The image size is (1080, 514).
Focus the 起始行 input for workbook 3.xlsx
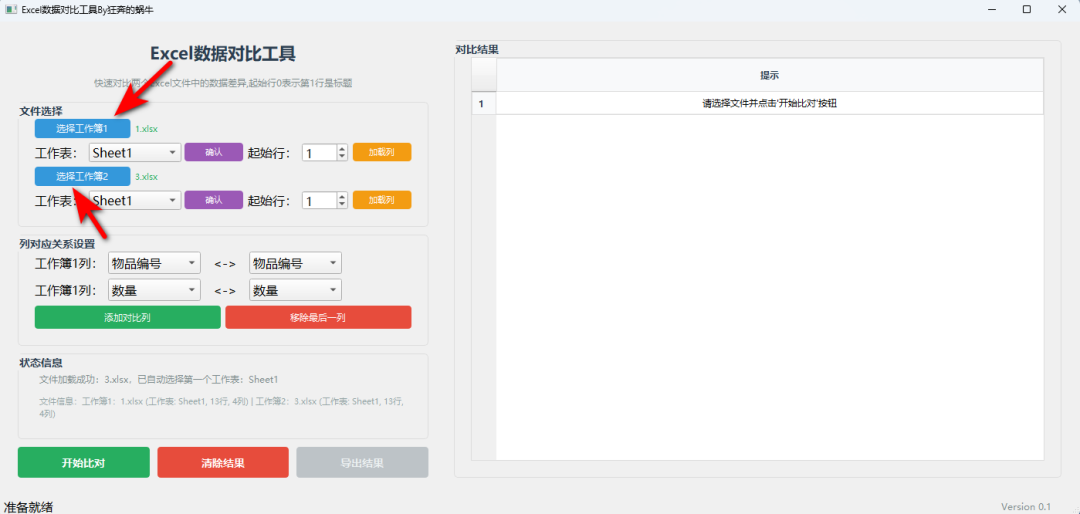pos(320,201)
